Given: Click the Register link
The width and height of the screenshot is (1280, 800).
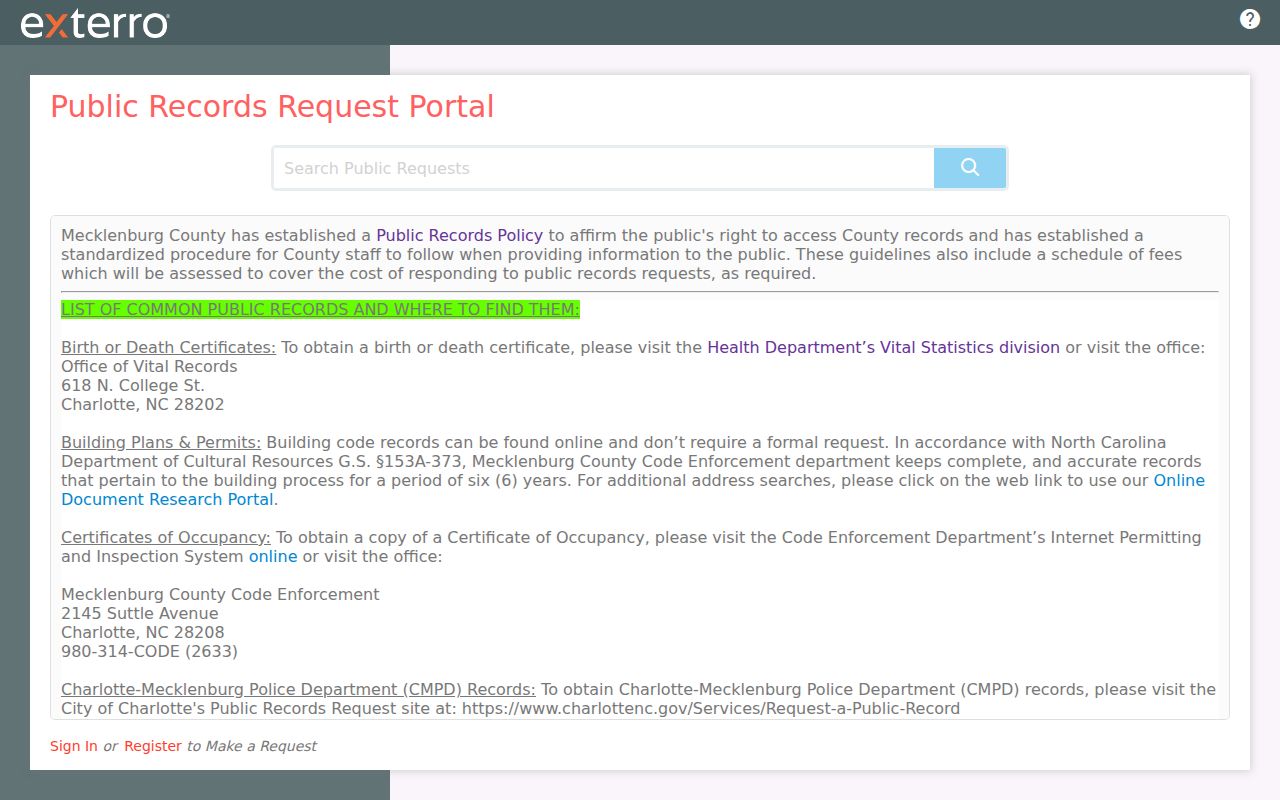Looking at the screenshot, I should pyautogui.click(x=153, y=746).
